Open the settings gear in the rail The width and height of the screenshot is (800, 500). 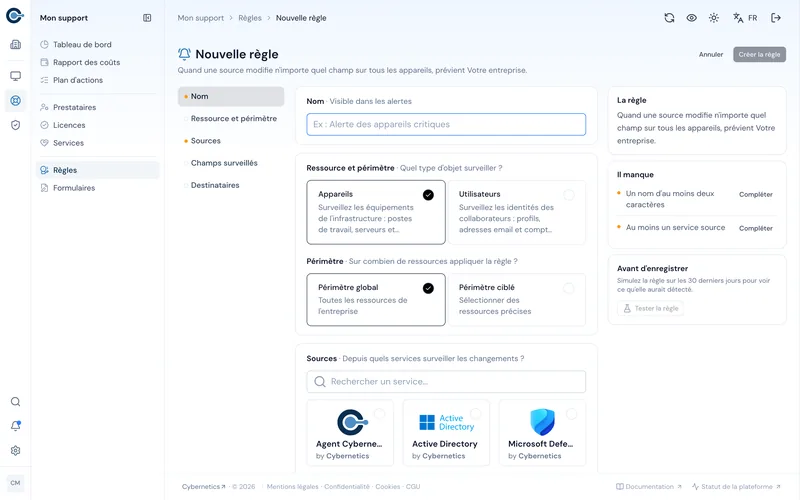[15, 451]
